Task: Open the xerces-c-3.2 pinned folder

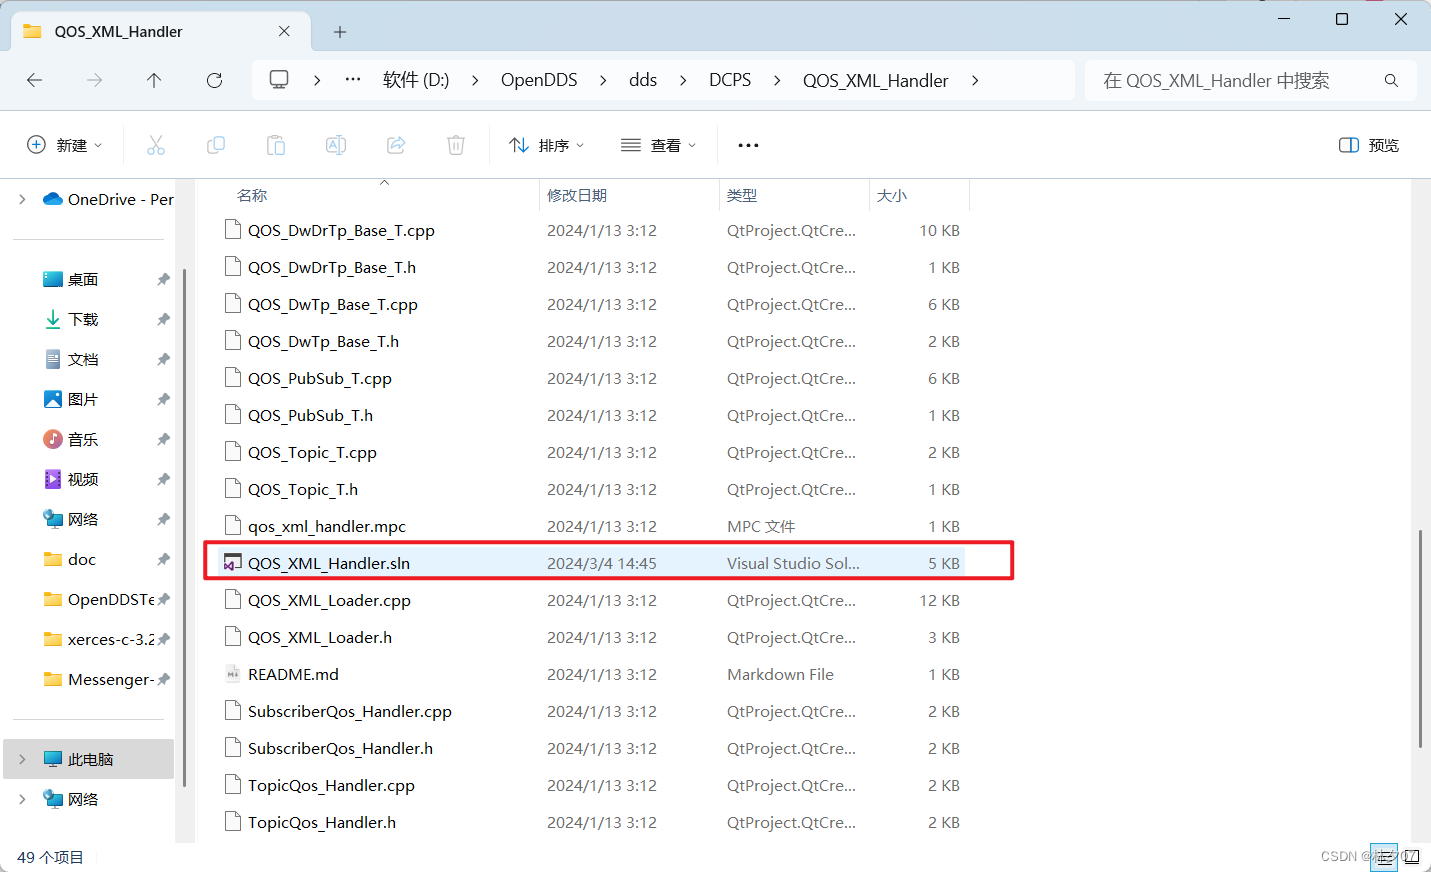Action: 111,640
